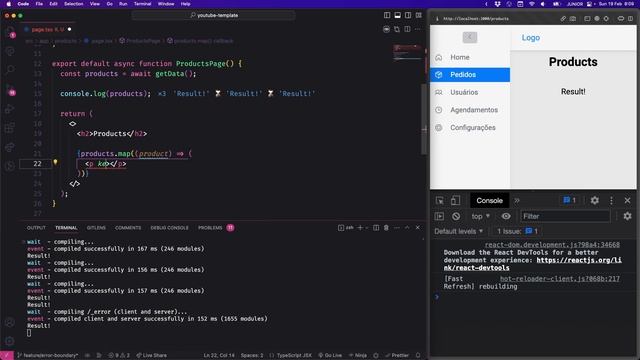Click Prettier in the status bar
The width and height of the screenshot is (640, 360).
click(x=397, y=356)
